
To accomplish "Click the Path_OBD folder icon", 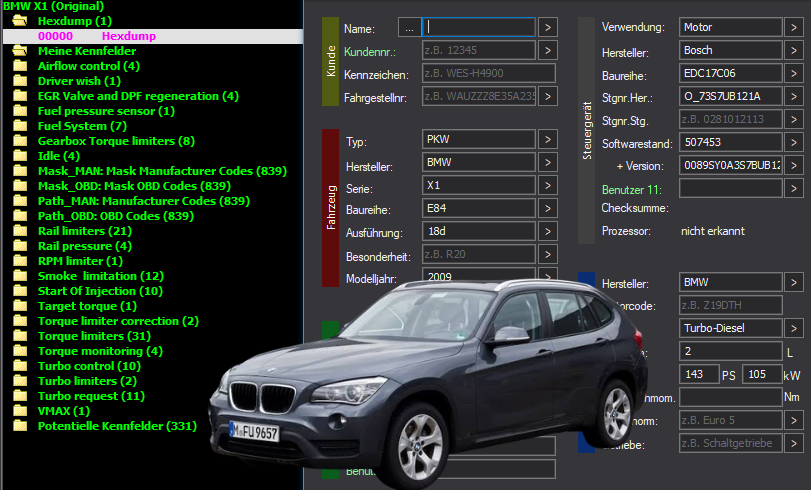I will point(20,216).
